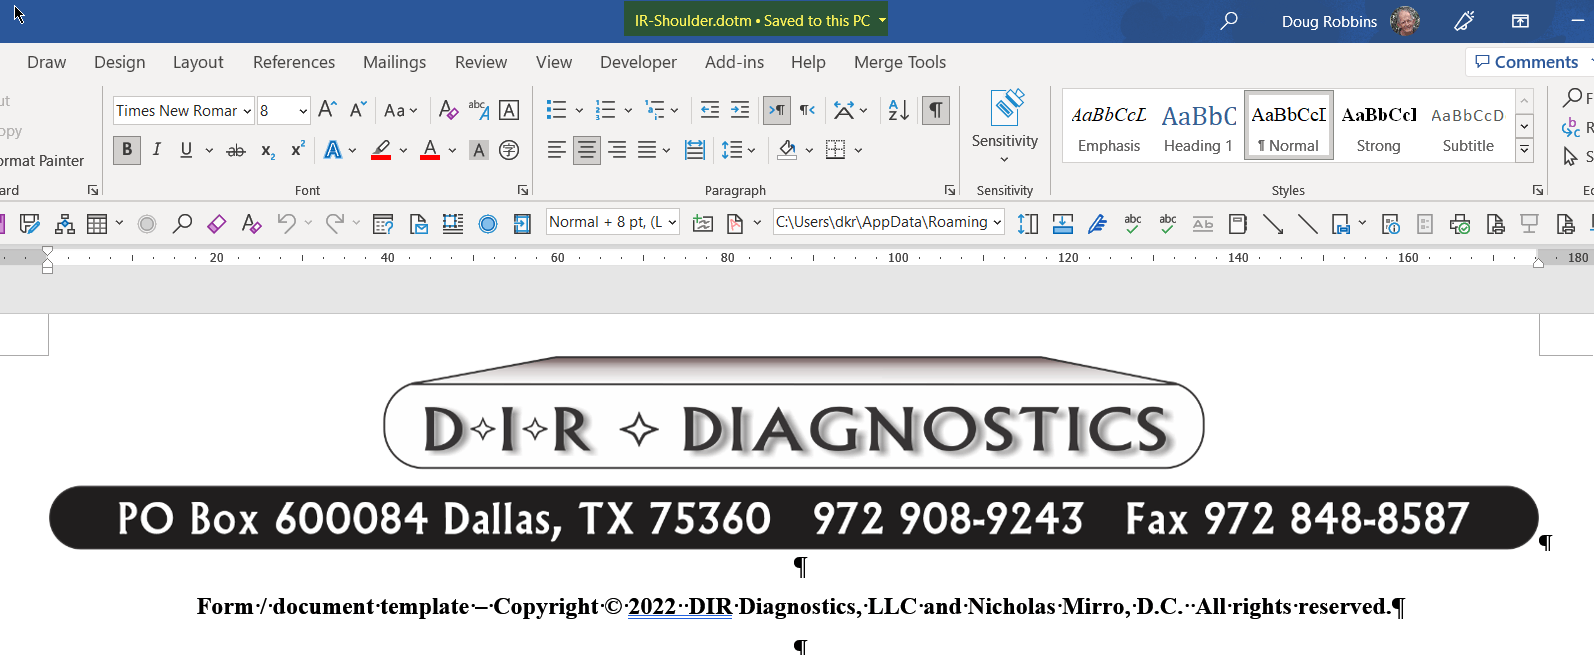Viewport: 1594px width, 655px height.
Task: Search with the title bar magnifier
Action: point(1229,21)
